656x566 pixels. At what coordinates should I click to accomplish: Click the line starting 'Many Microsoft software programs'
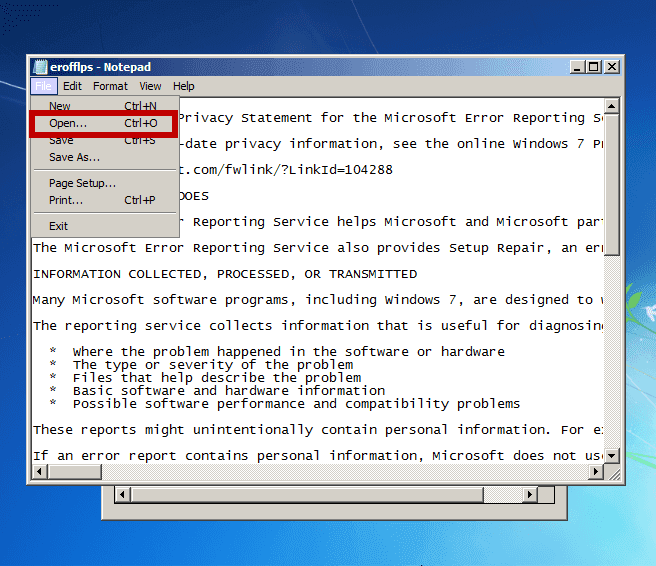pos(318,300)
